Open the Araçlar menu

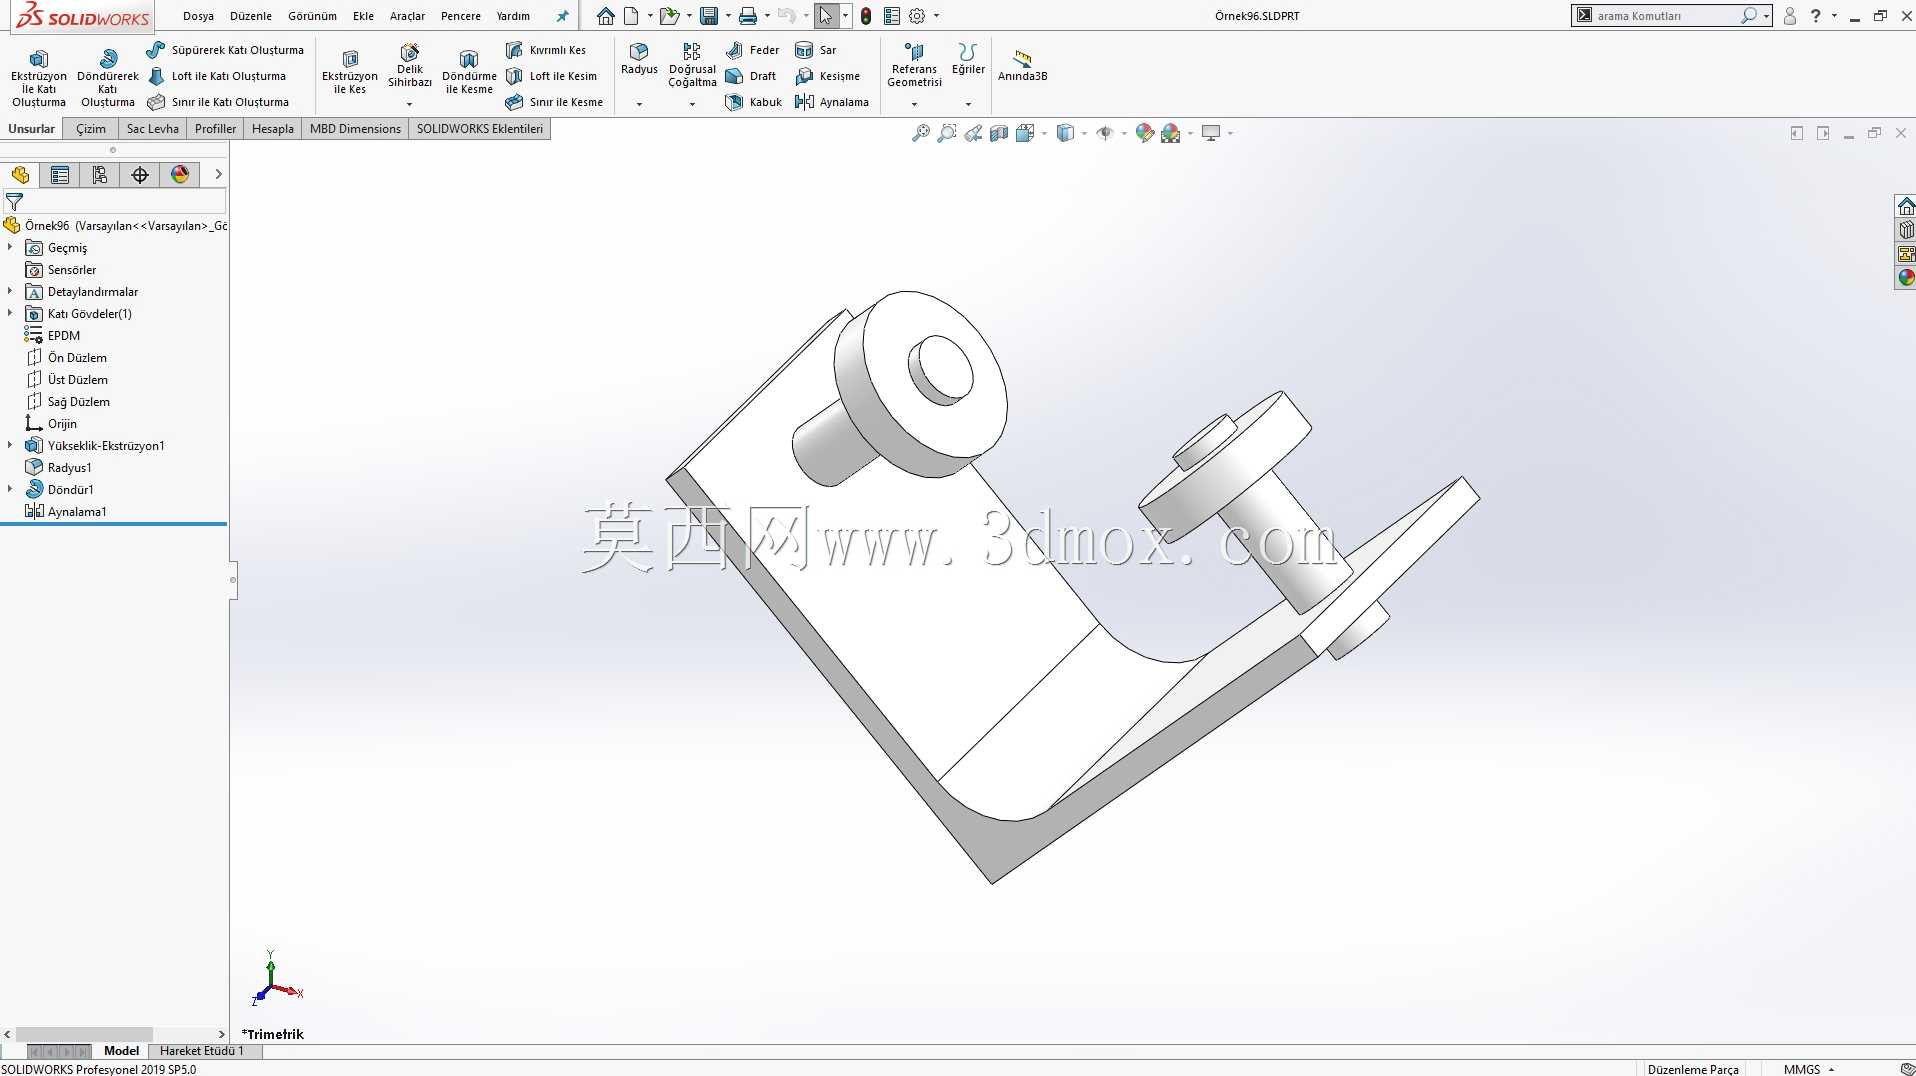pos(407,16)
